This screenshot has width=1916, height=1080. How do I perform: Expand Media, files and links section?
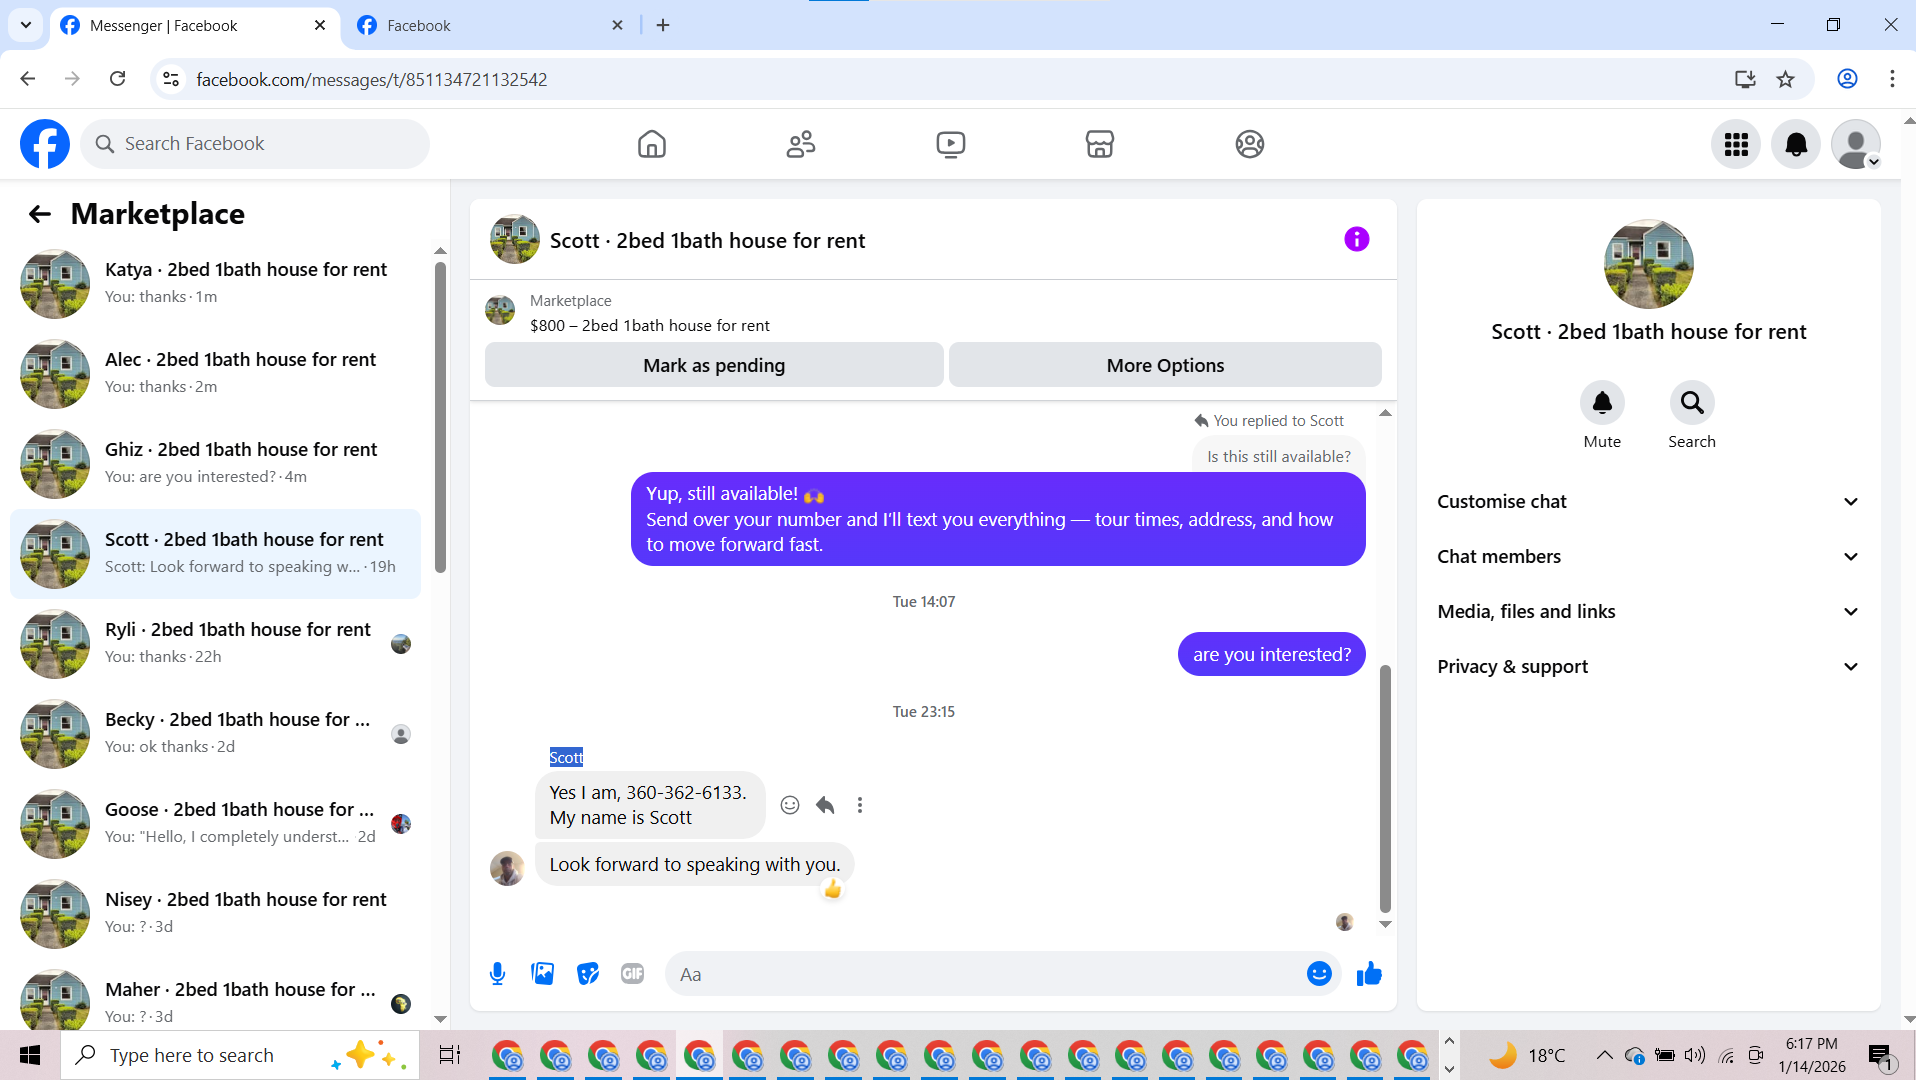(x=1648, y=612)
